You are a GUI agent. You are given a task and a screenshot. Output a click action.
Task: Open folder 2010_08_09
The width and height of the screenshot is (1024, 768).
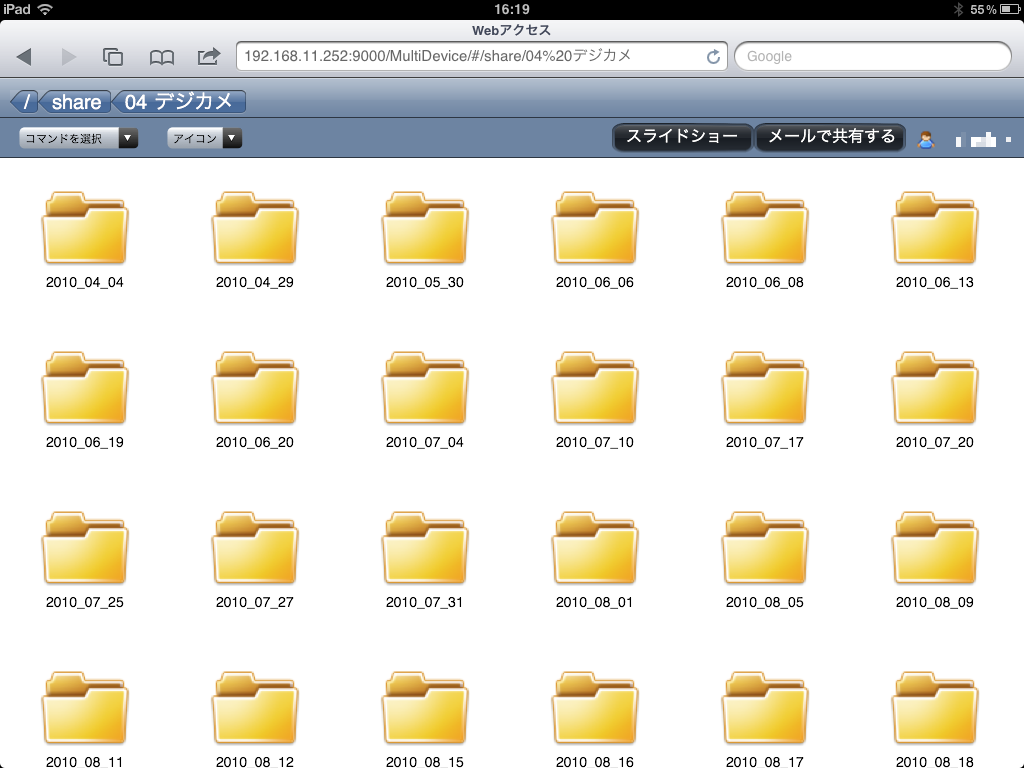[935, 560]
